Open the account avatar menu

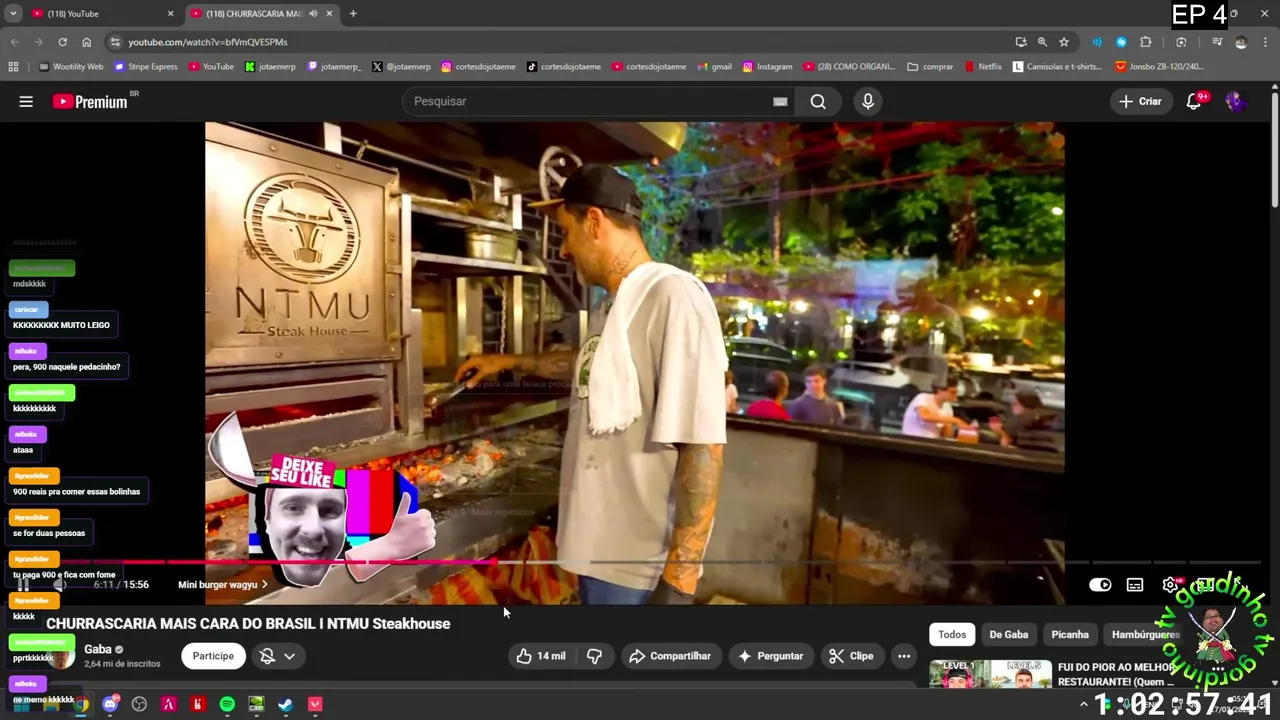pos(1235,101)
